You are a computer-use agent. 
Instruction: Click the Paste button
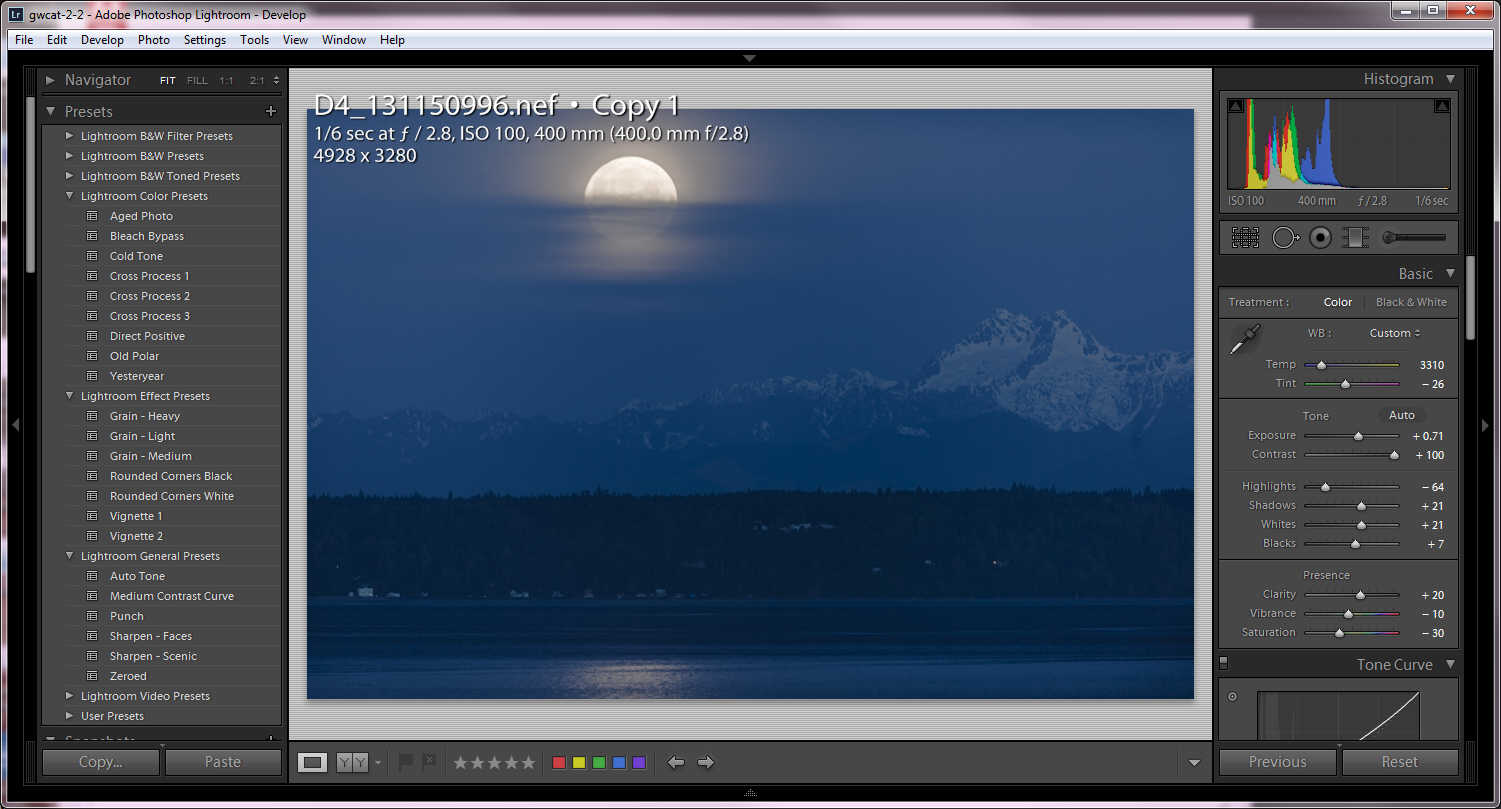click(223, 762)
